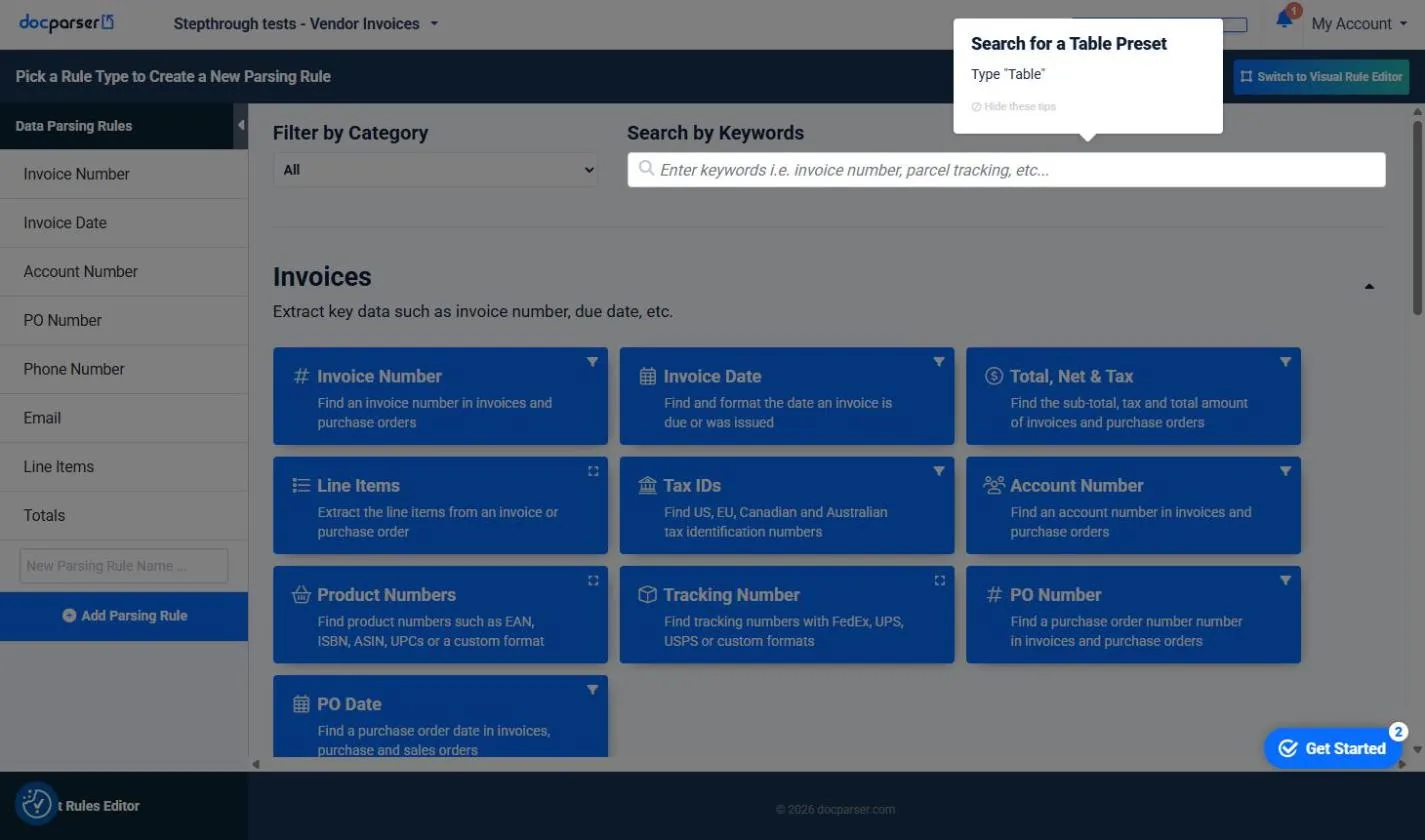1425x840 pixels.
Task: Click the expand icon on Line Items card
Action: click(x=593, y=471)
